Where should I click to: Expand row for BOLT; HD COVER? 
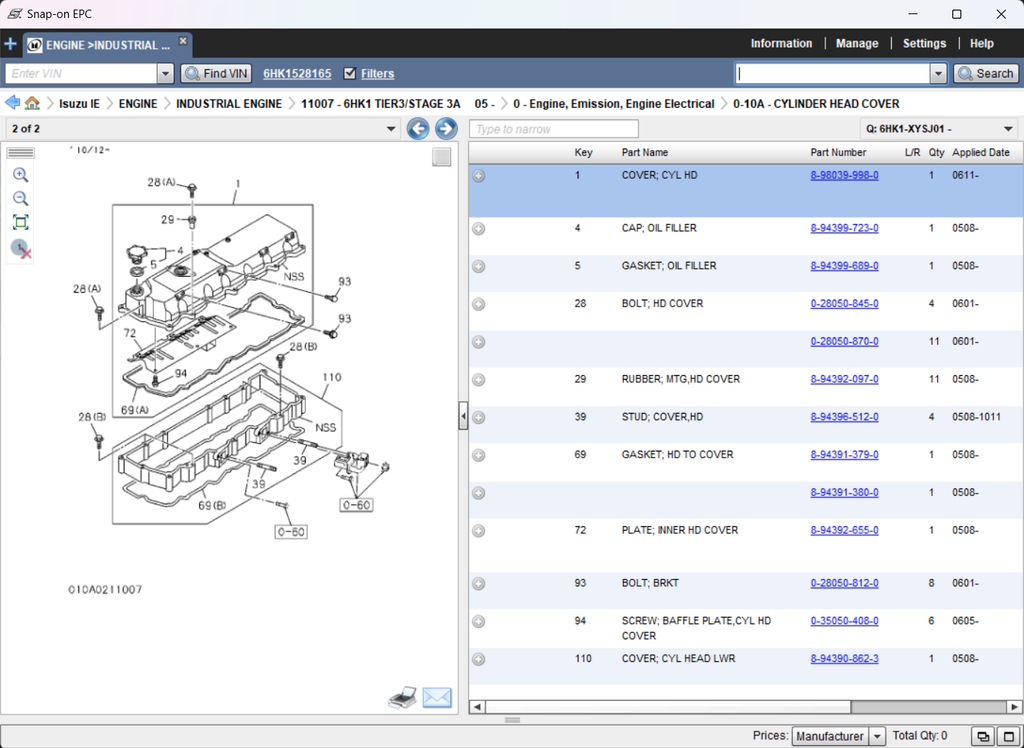pyautogui.click(x=479, y=304)
